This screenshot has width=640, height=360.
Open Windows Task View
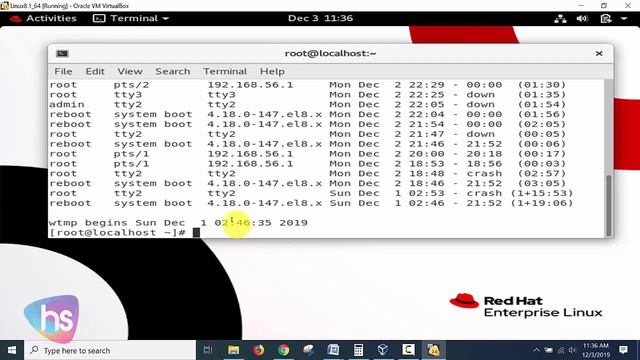pyautogui.click(x=208, y=350)
